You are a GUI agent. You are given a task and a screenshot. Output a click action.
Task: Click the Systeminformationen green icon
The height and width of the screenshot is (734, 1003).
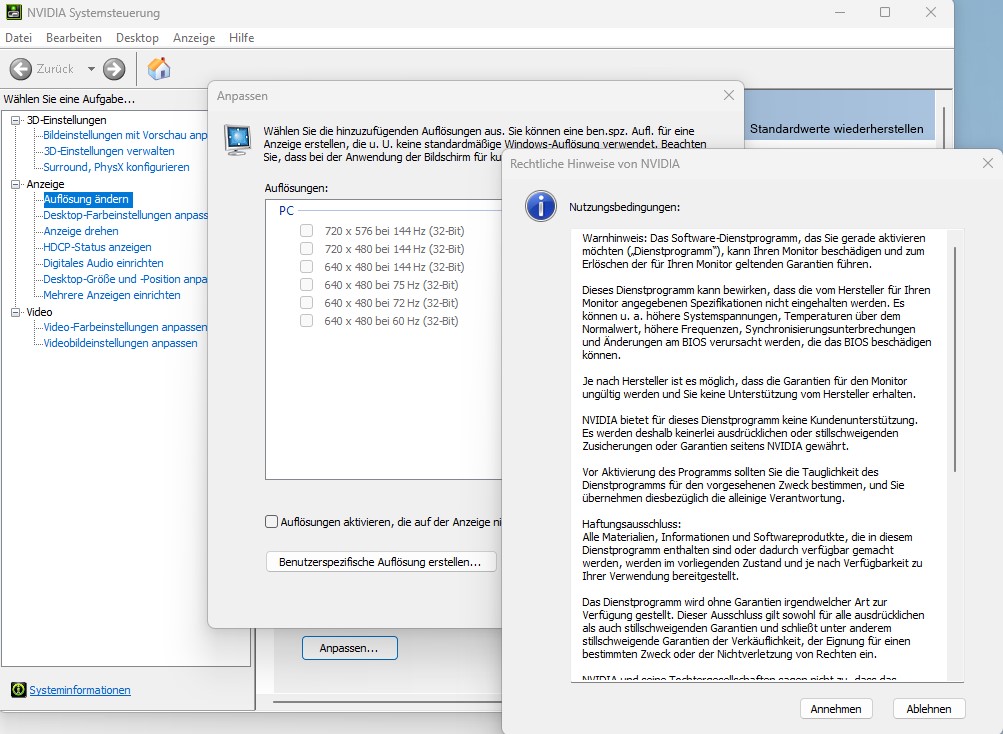[x=19, y=689]
